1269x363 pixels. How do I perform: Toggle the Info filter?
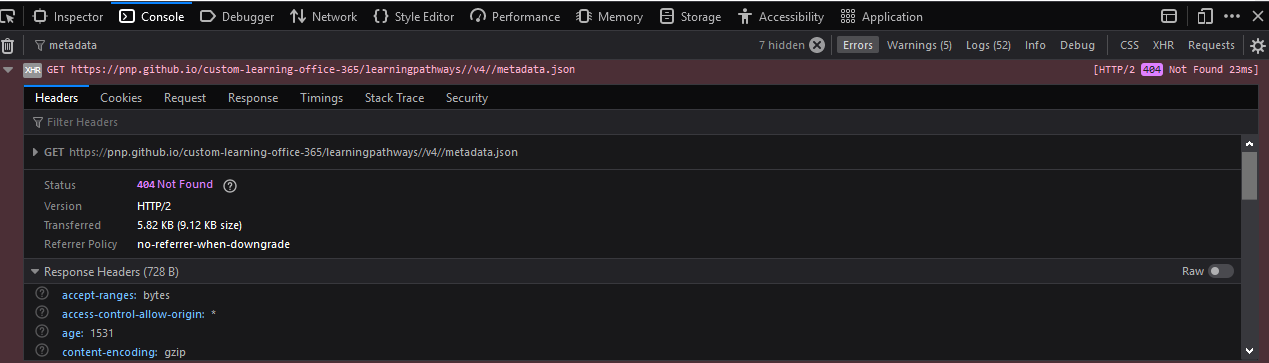1035,45
